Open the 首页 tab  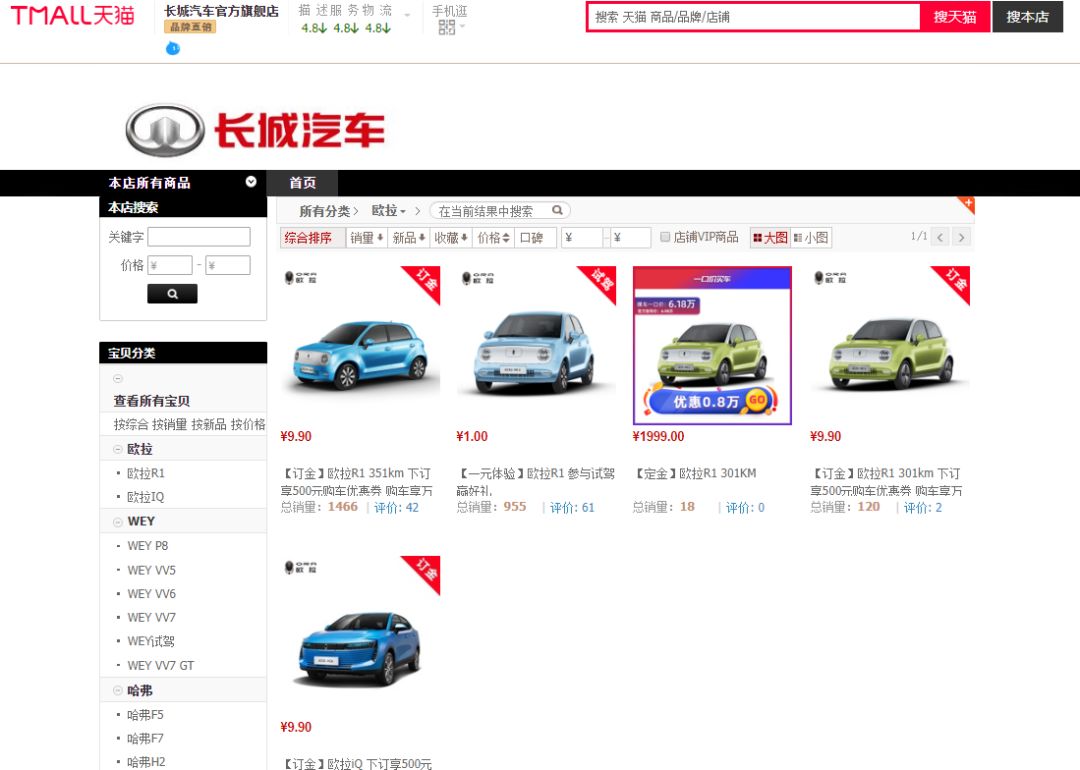point(302,183)
